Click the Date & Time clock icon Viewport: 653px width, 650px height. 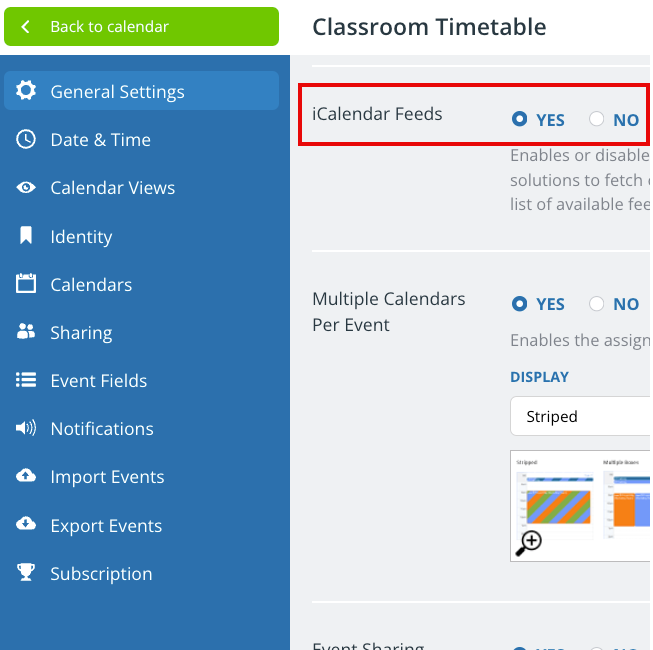point(26,139)
